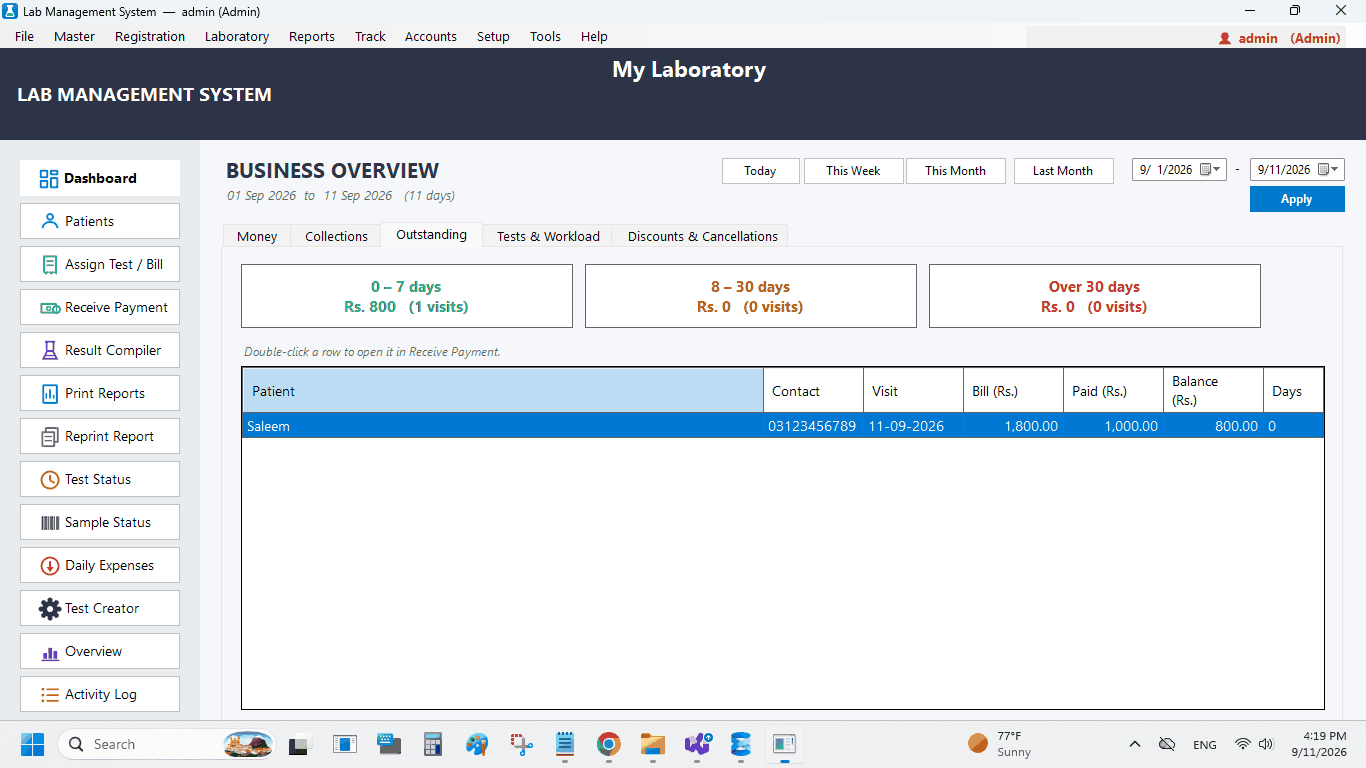1366x768 pixels.
Task: Open the Daily Expenses sidebar item
Action: pos(100,565)
